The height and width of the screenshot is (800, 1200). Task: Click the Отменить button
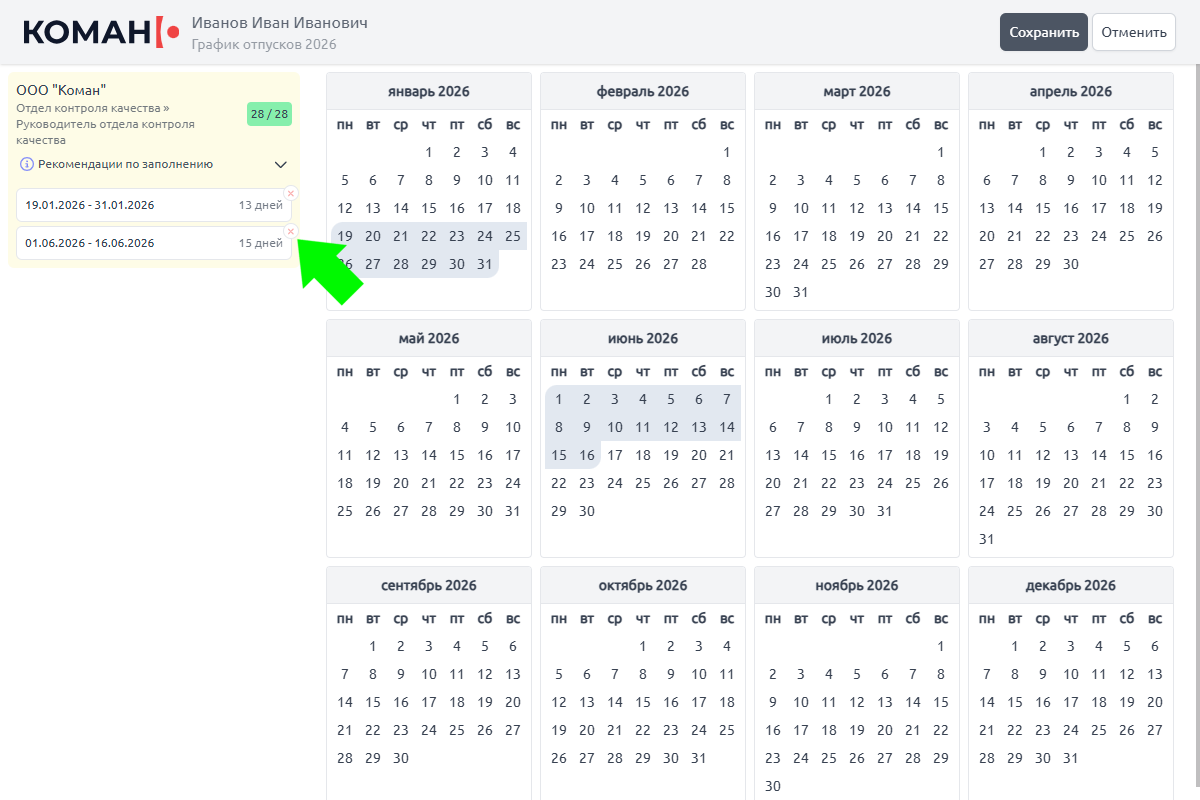coord(1133,32)
